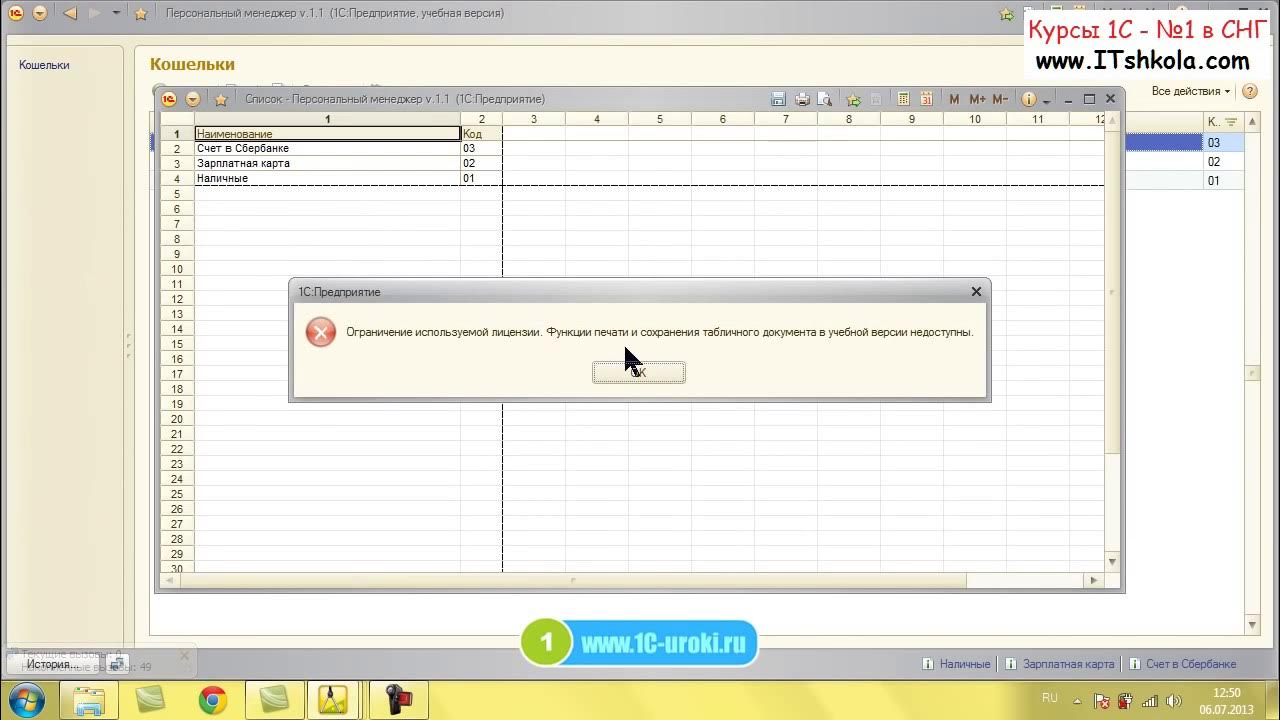The image size is (1280, 720).
Task: Click the spreadsheet horizontal scrollbar left arrow
Action: (169, 580)
